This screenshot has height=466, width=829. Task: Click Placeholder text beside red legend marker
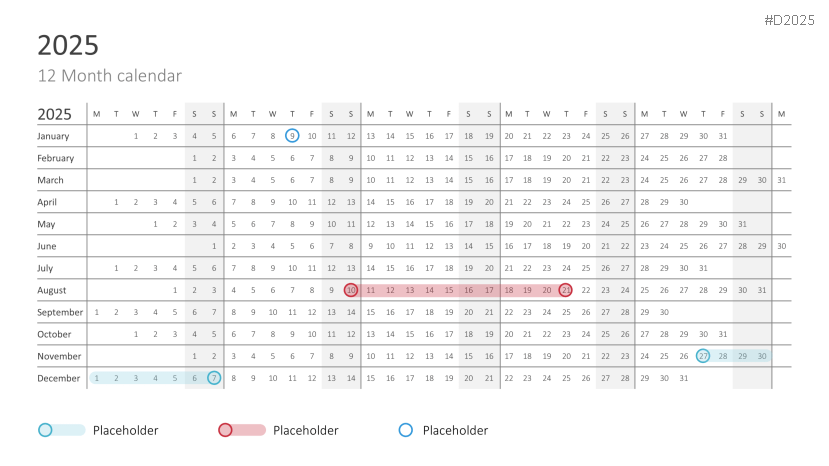pos(305,430)
